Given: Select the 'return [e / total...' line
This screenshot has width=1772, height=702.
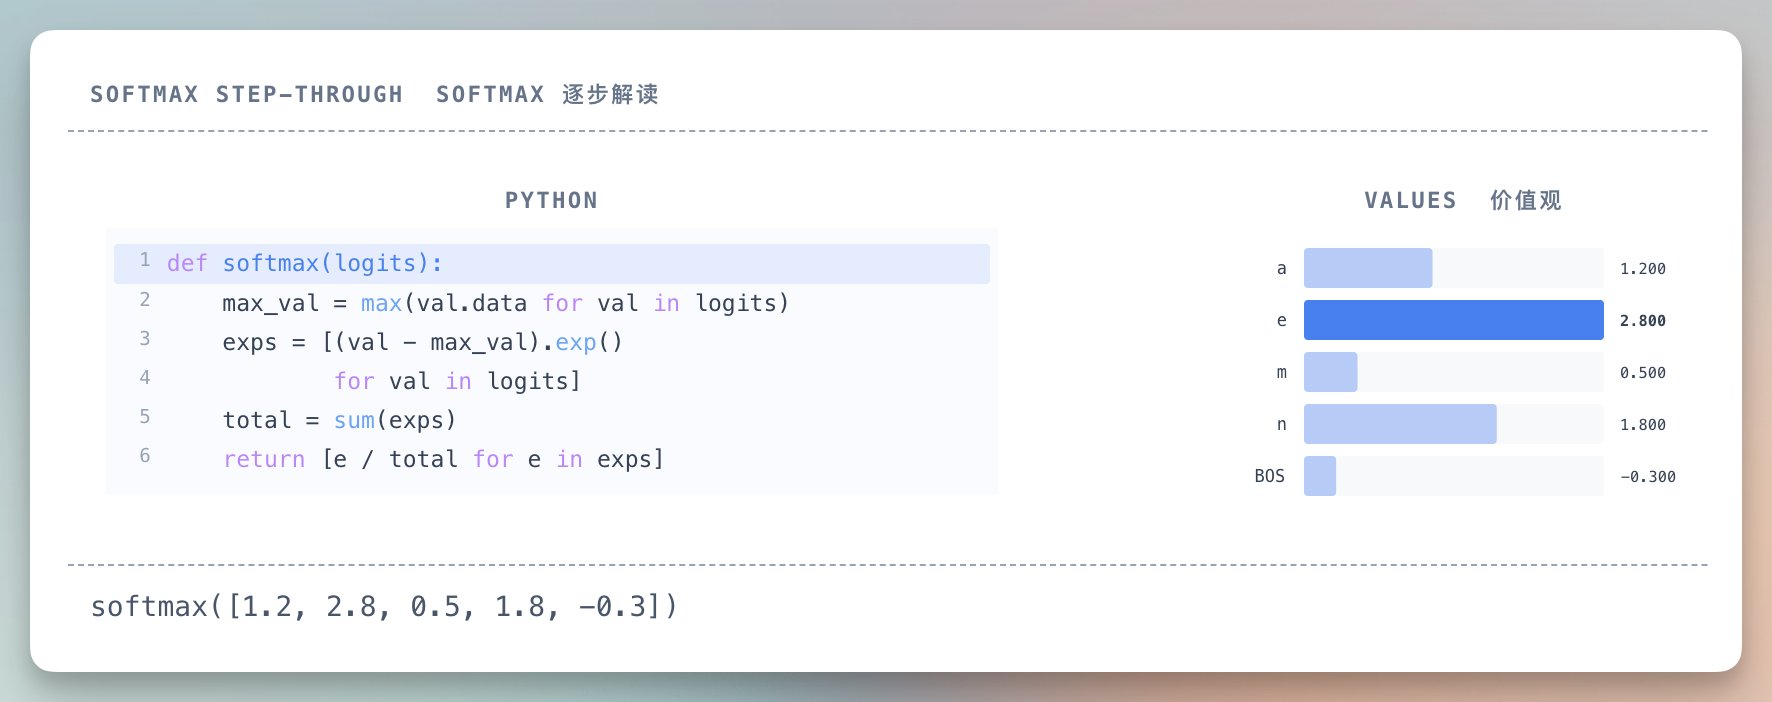Looking at the screenshot, I should click(x=443, y=459).
